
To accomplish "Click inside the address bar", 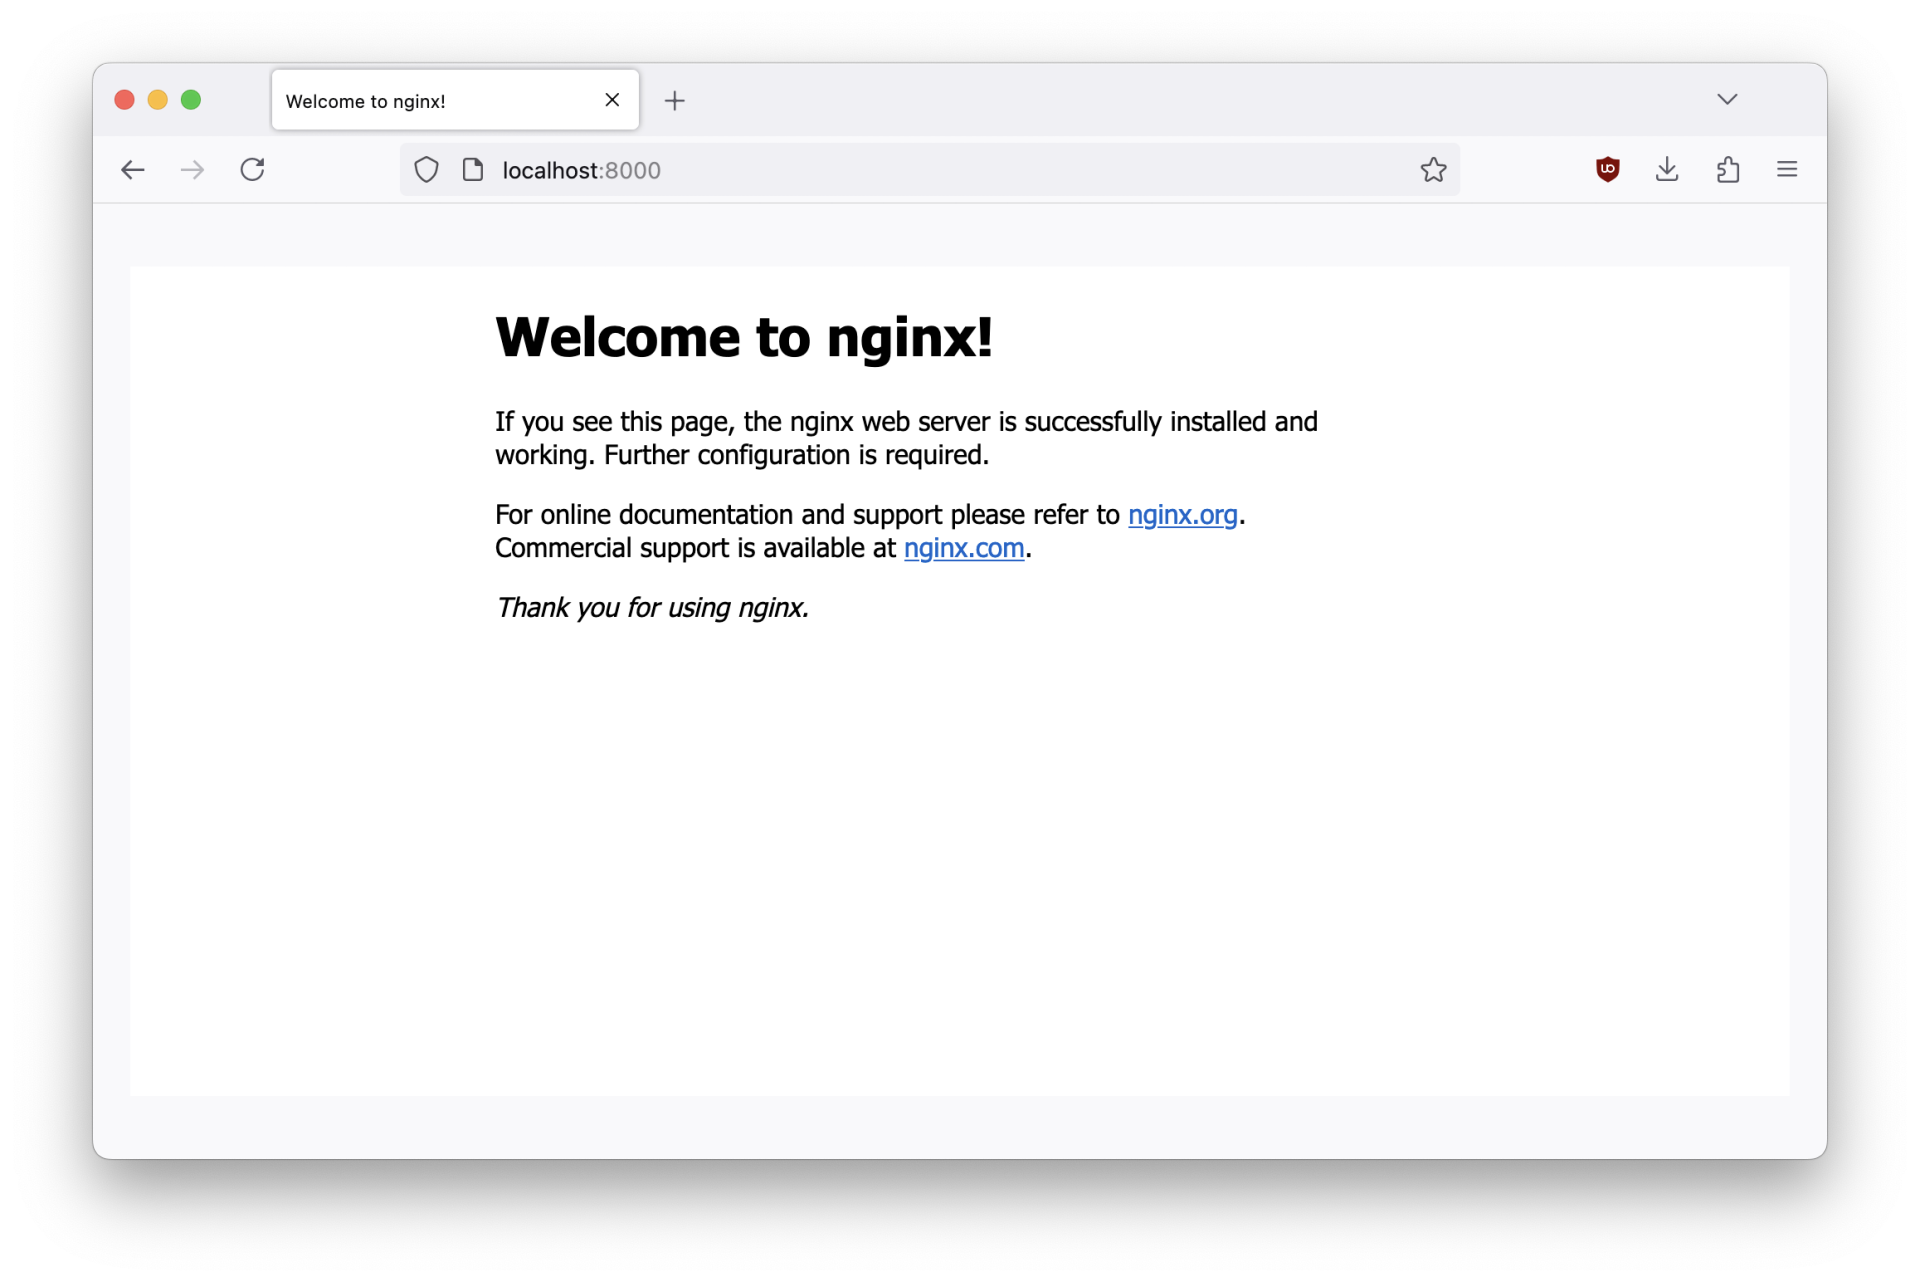I will click(900, 169).
